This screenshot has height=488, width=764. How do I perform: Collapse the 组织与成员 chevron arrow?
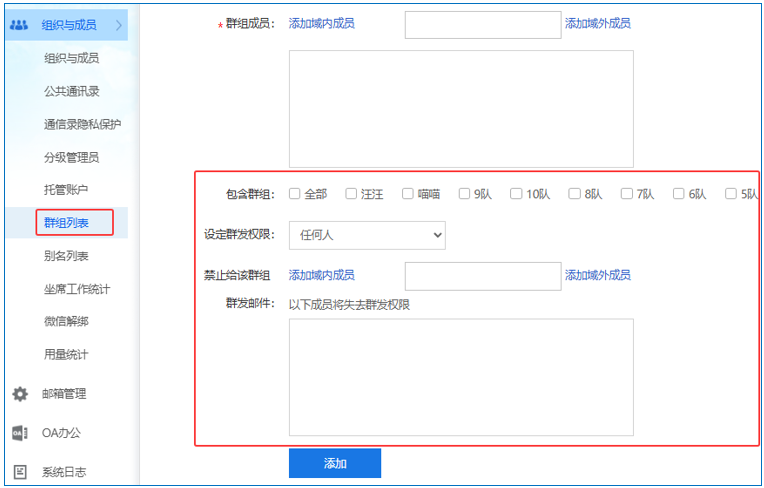coord(119,24)
